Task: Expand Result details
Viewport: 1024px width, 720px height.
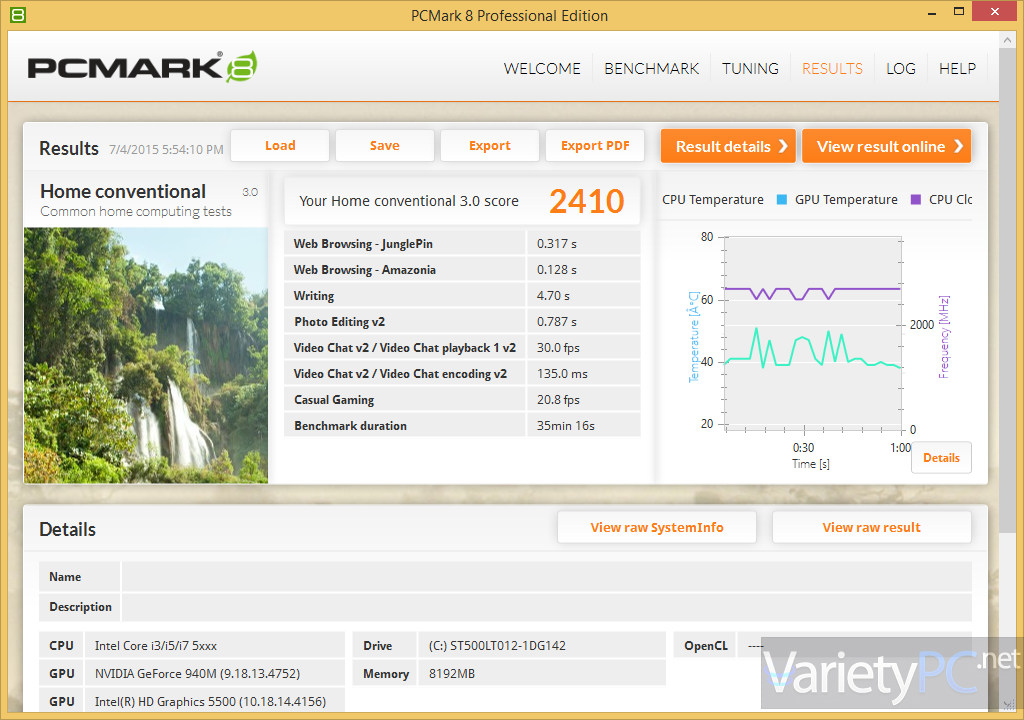Action: 727,146
